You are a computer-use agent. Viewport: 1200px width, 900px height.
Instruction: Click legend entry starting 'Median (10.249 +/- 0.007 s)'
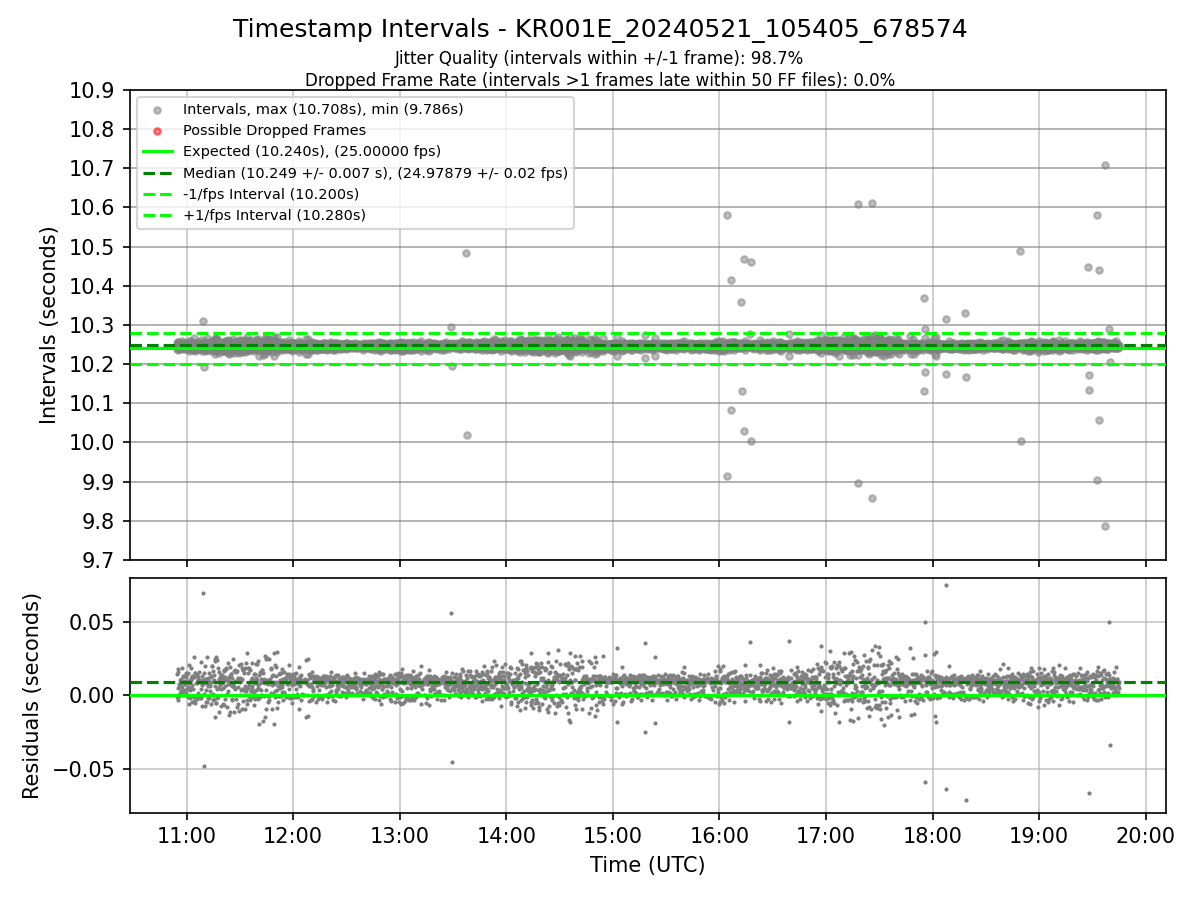click(x=375, y=173)
